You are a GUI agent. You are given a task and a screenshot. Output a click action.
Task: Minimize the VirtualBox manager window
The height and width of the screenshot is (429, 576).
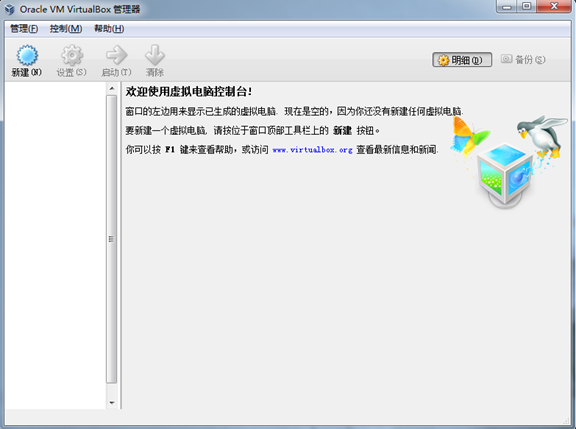[507, 6]
